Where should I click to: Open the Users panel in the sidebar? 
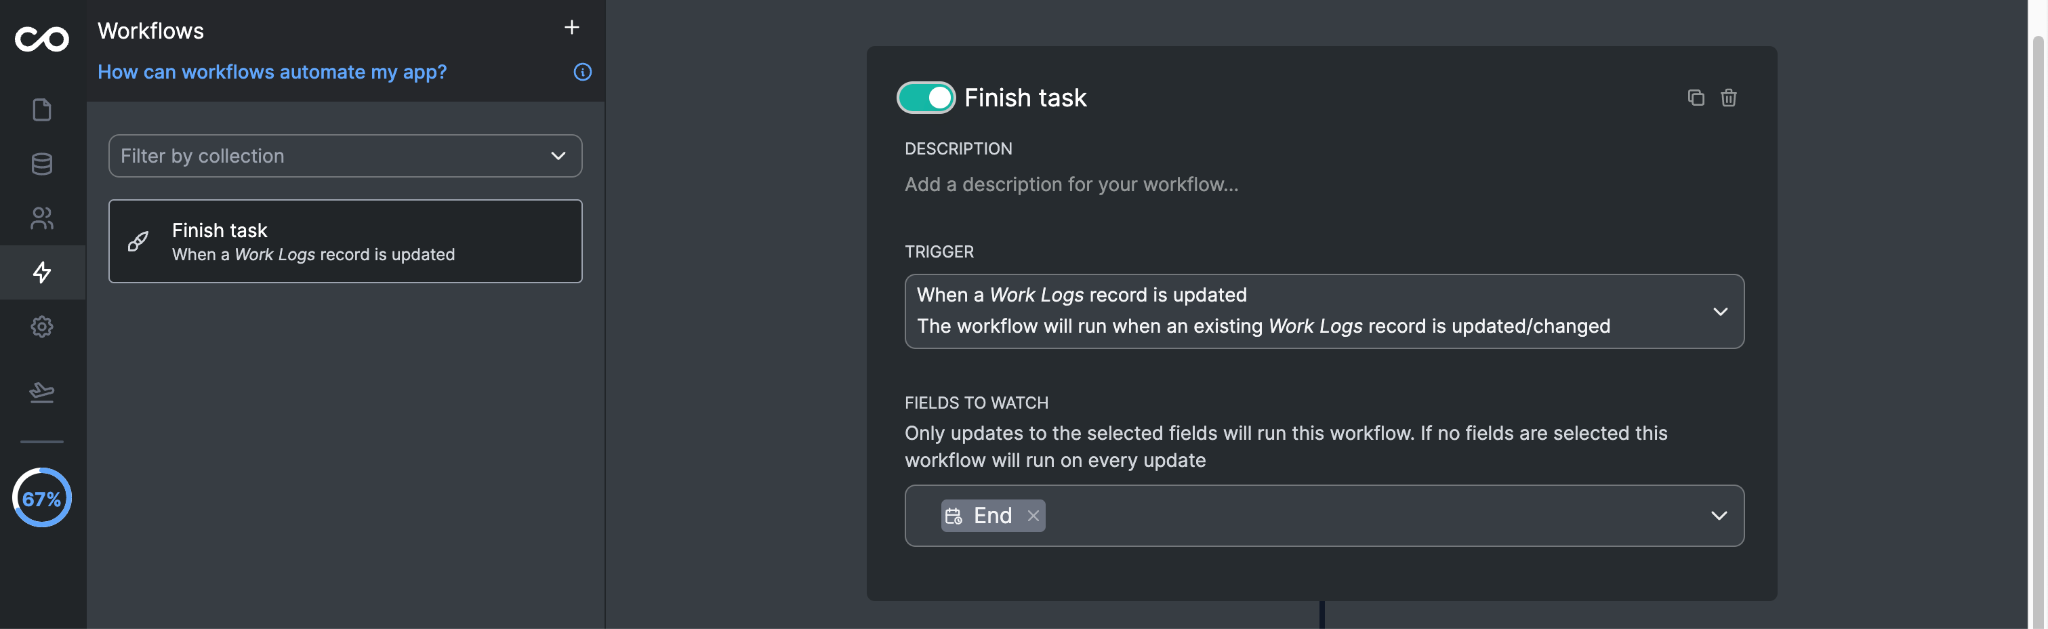tap(42, 218)
